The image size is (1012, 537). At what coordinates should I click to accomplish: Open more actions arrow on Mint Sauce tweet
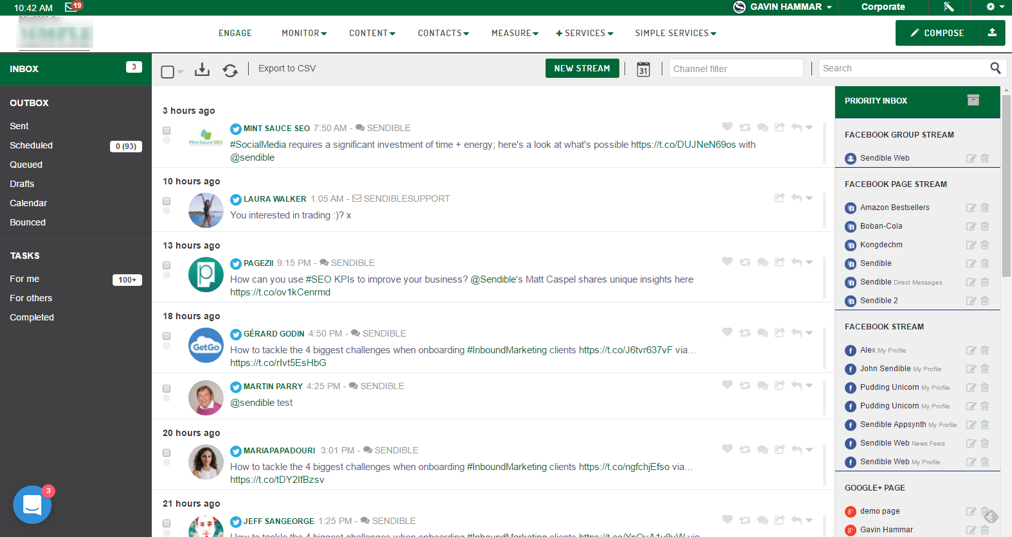pyautogui.click(x=809, y=128)
